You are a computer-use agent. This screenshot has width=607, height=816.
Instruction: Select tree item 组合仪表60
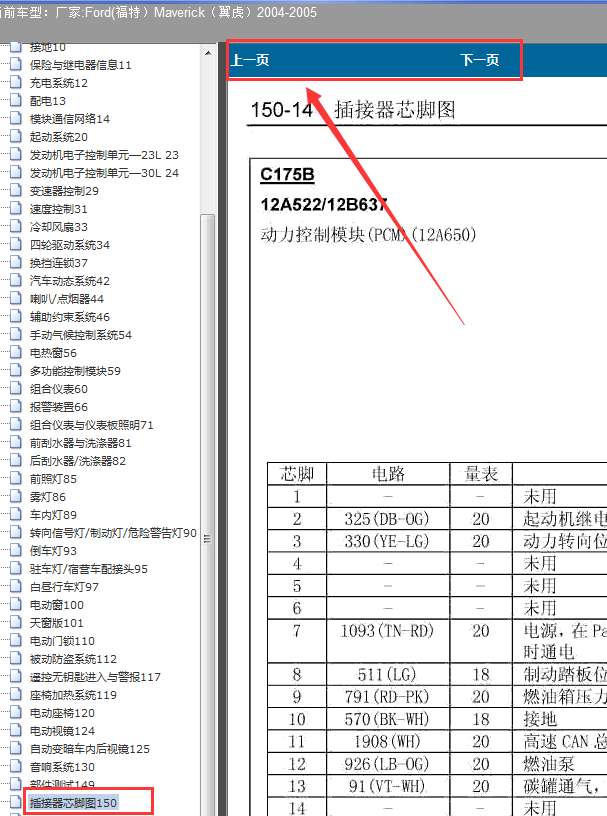(x=59, y=389)
